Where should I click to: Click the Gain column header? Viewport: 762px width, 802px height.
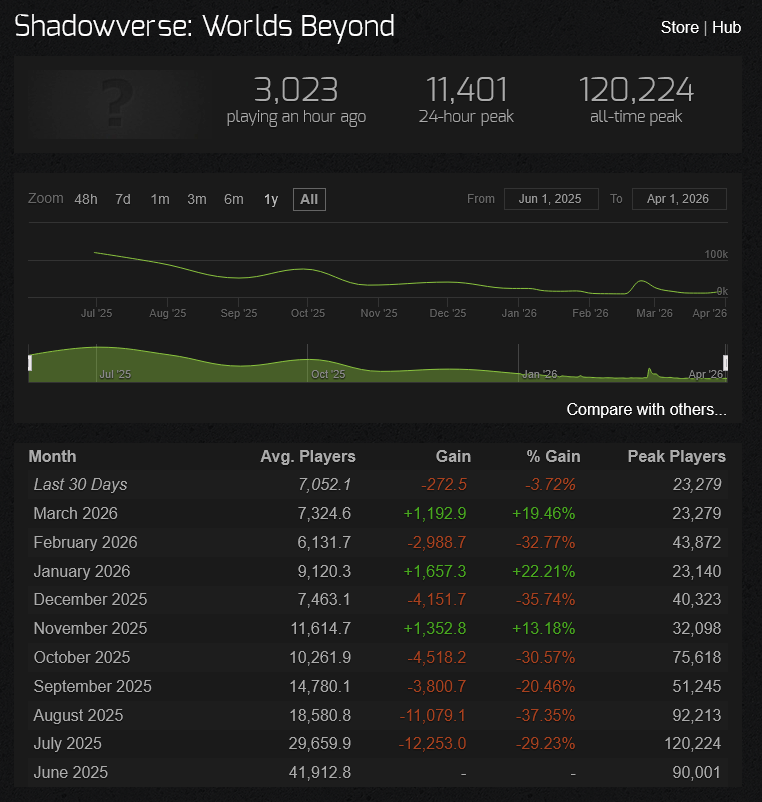[x=453, y=456]
